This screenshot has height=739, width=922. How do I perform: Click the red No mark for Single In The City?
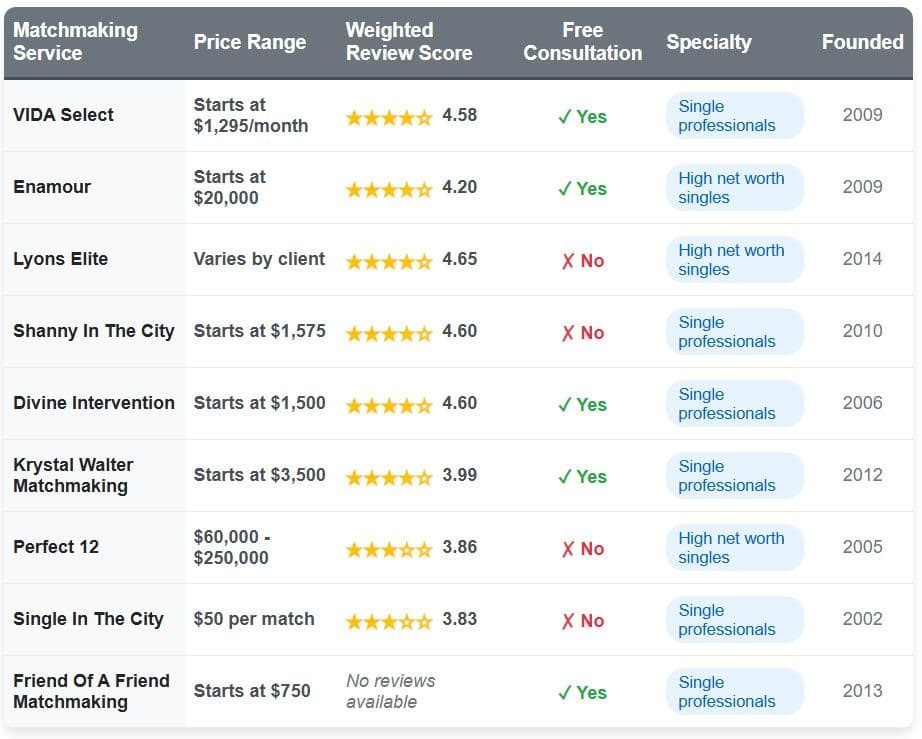(582, 621)
